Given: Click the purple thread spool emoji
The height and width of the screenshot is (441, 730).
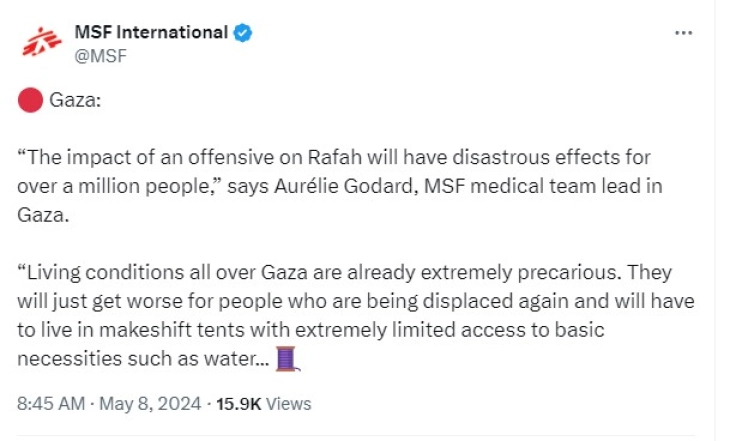Looking at the screenshot, I should (288, 358).
